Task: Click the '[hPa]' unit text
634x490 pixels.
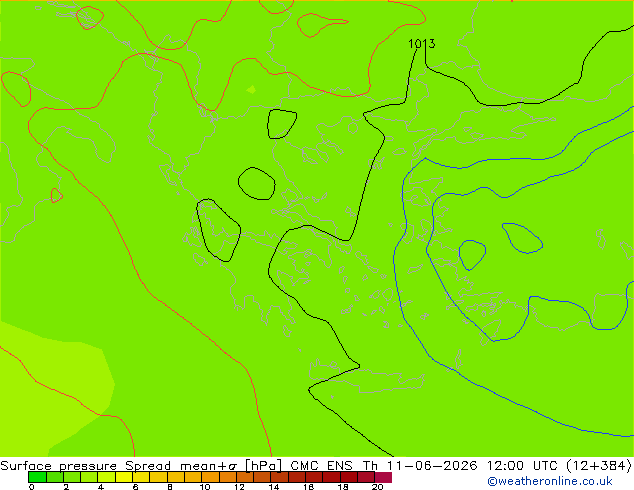Action: click(263, 466)
